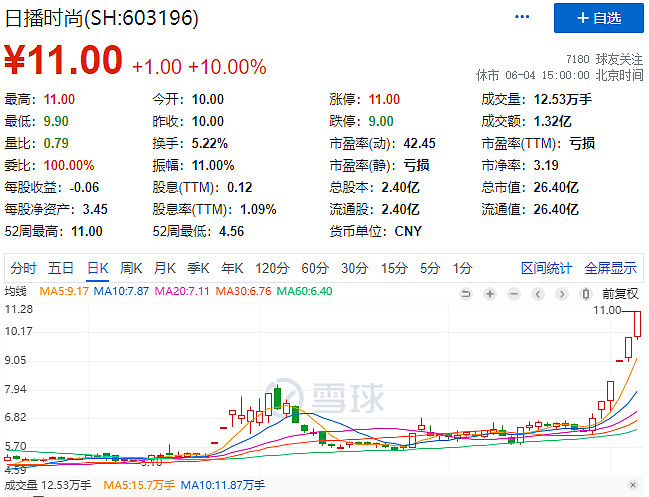Switch to 分时 tab

24,268
